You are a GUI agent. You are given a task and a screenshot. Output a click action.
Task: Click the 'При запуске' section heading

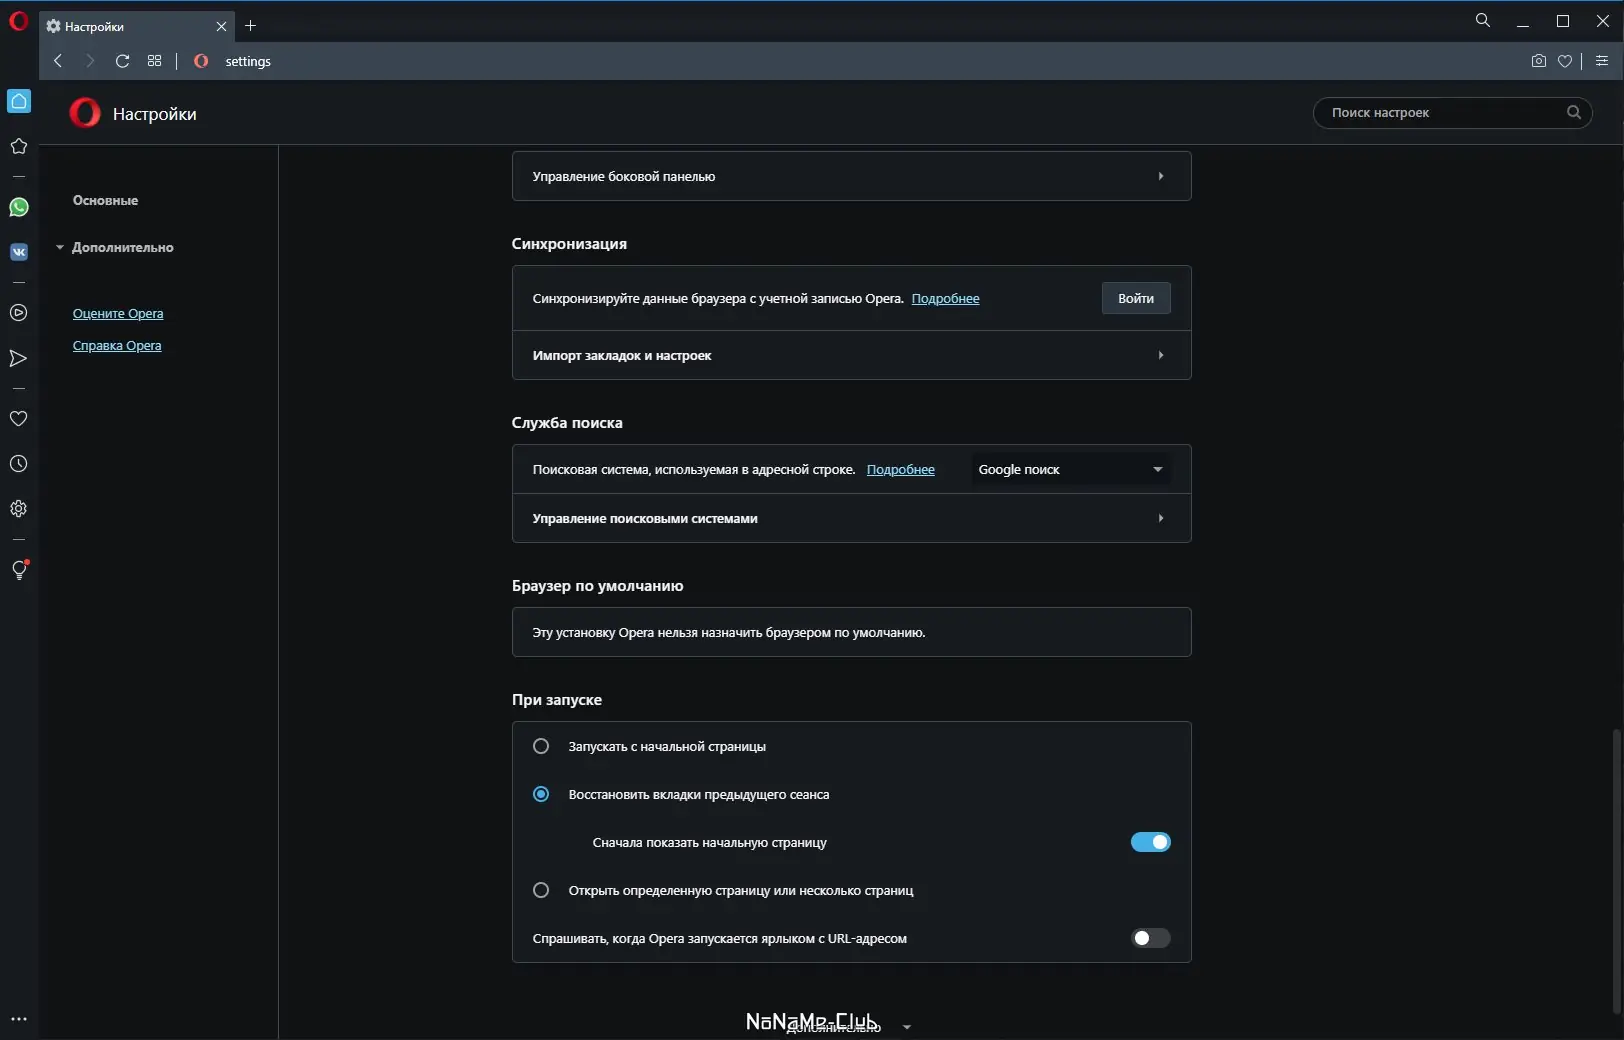pos(556,700)
